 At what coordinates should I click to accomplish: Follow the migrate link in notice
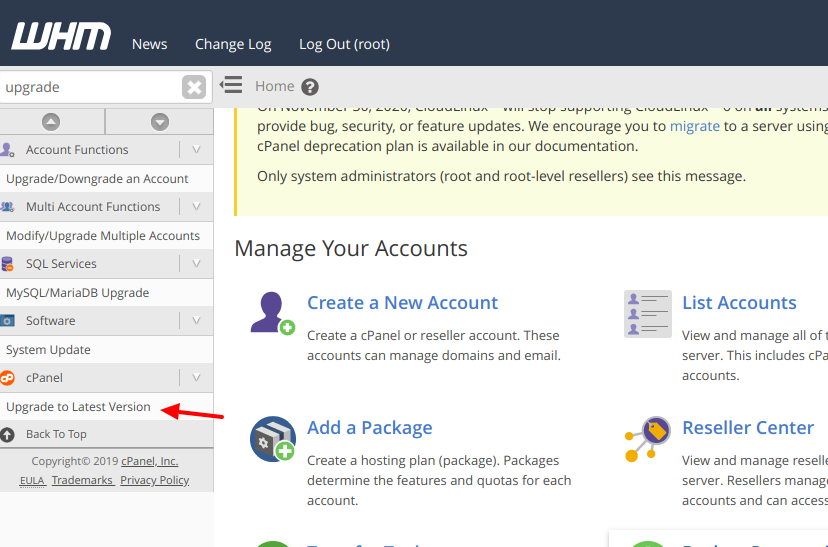pyautogui.click(x=694, y=126)
